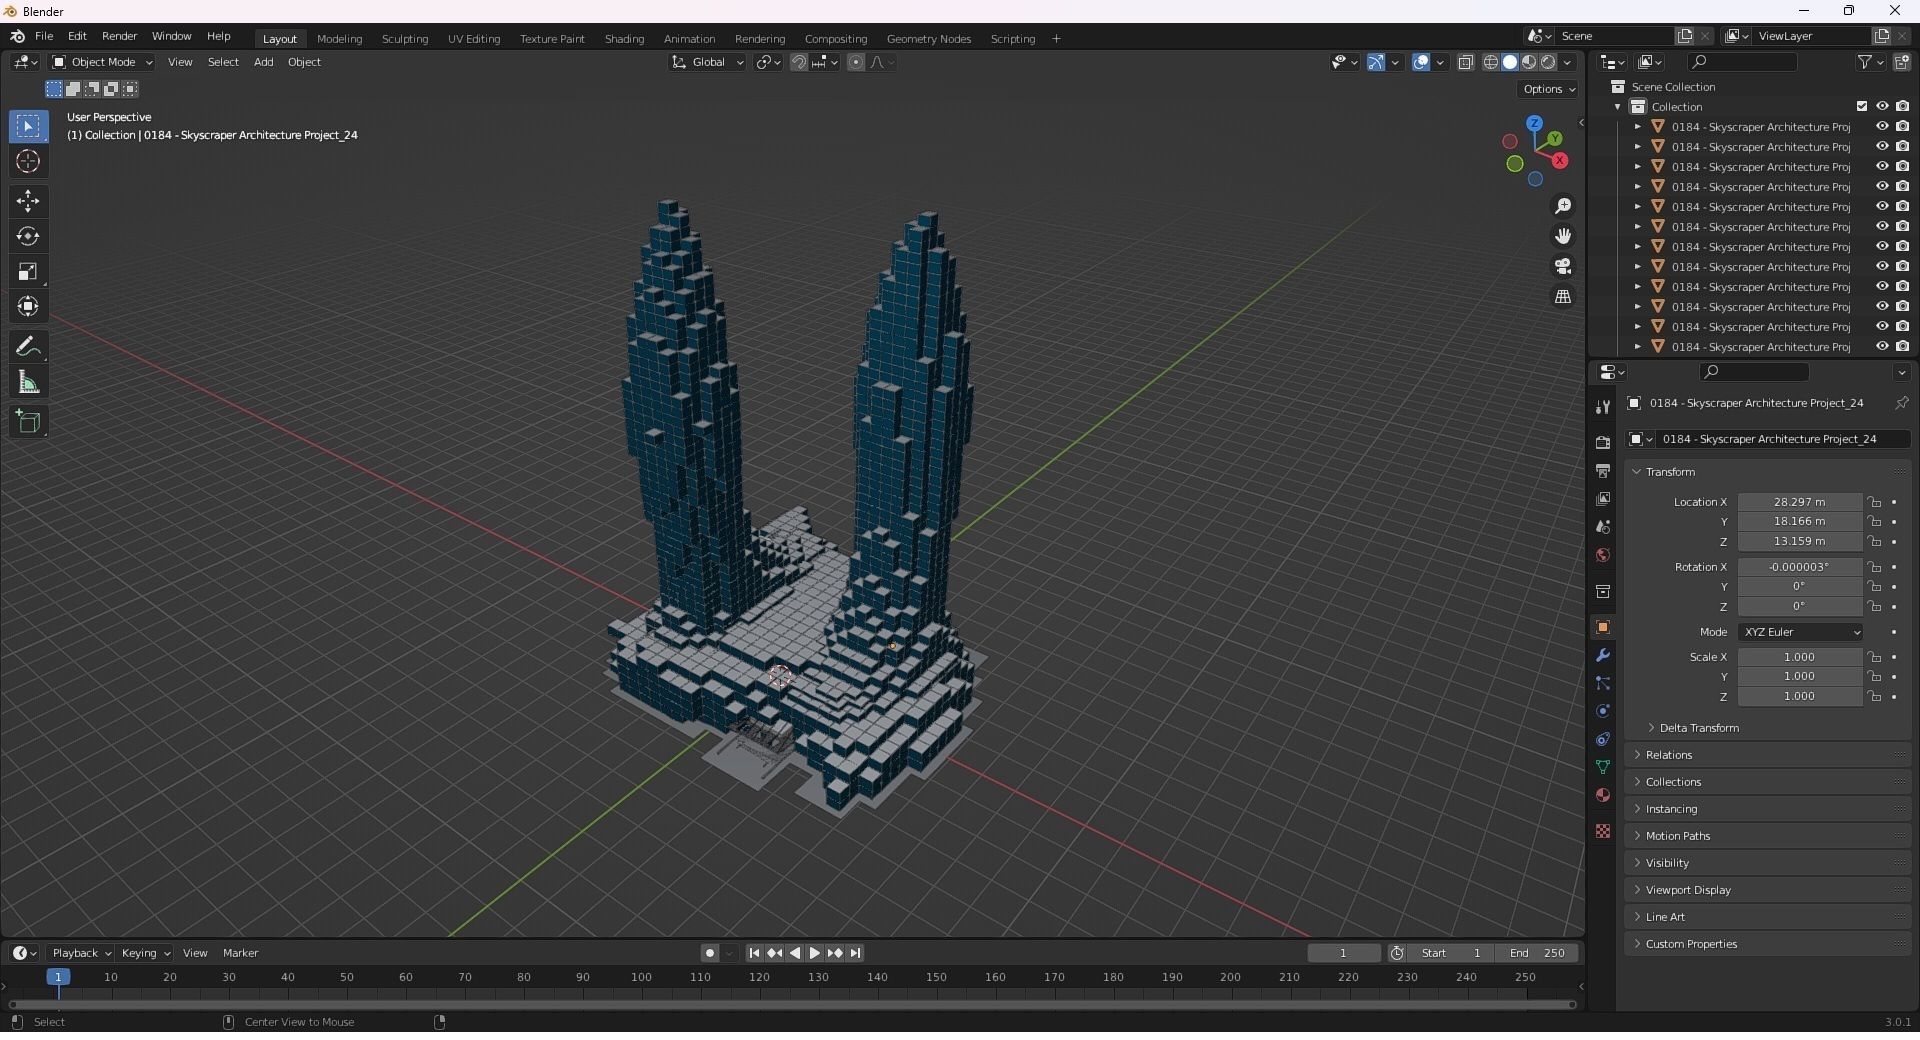This screenshot has height=1040, width=1920.
Task: Select the Measure tool
Action: (28, 382)
